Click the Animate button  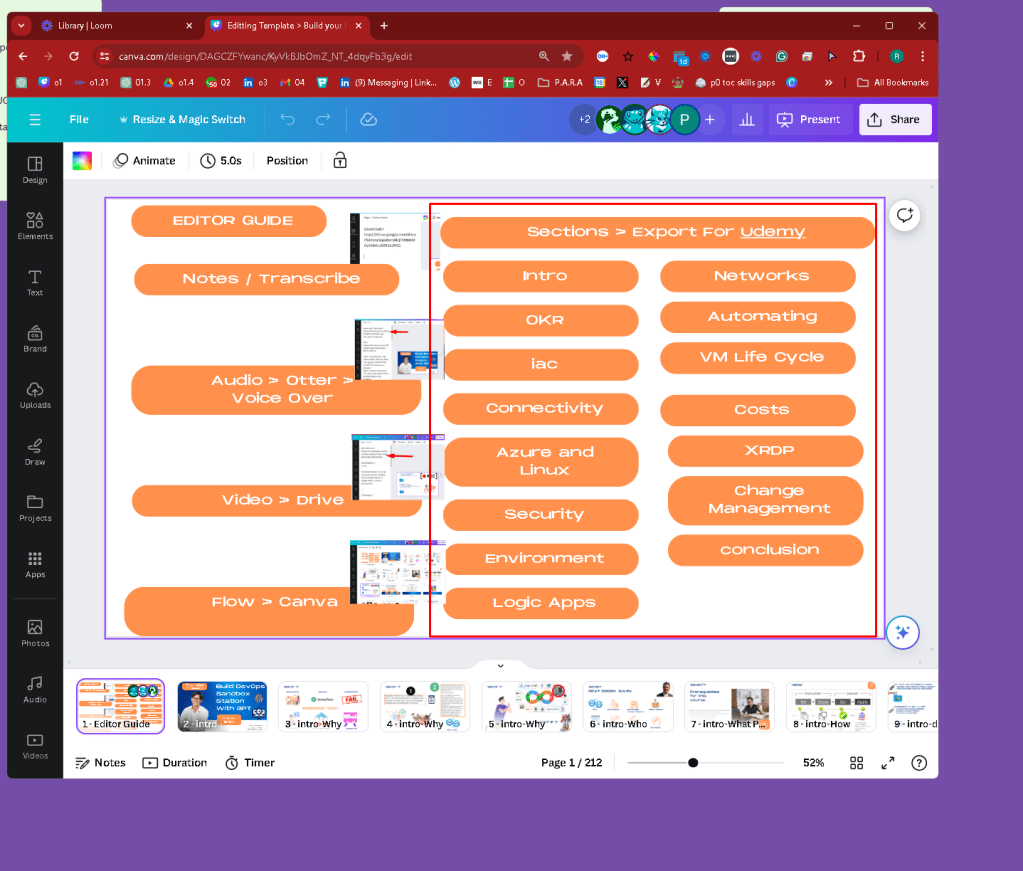coord(145,160)
